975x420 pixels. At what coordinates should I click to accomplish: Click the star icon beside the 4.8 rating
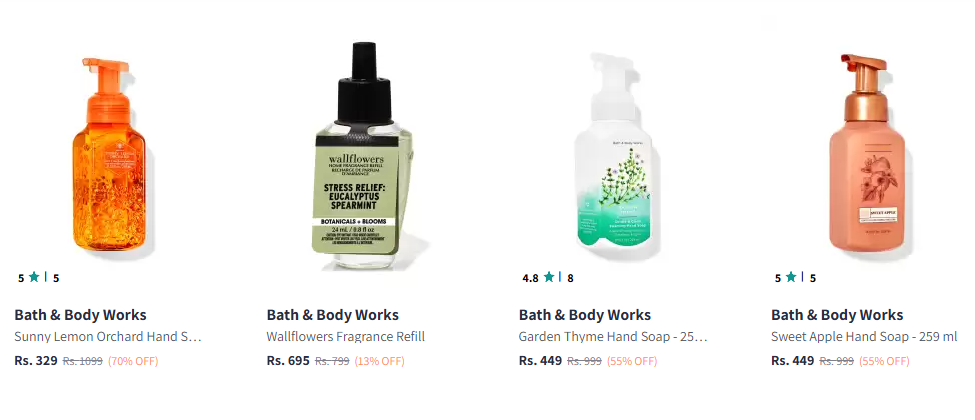tap(549, 277)
